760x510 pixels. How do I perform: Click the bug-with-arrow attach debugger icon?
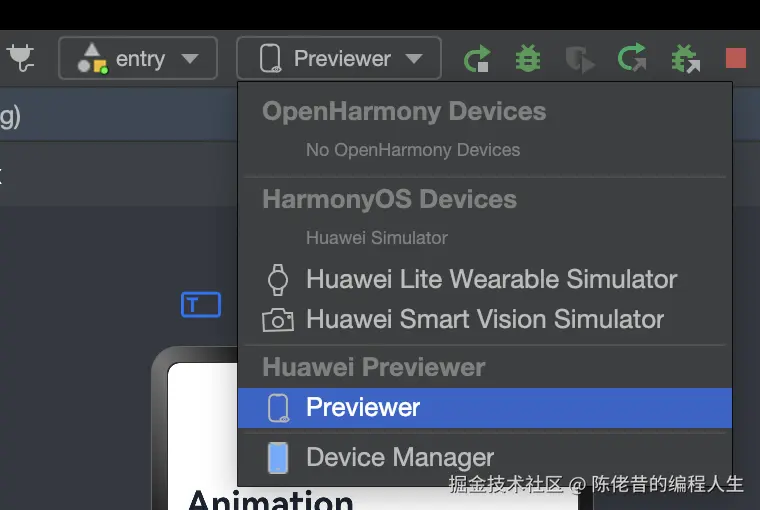(x=685, y=59)
